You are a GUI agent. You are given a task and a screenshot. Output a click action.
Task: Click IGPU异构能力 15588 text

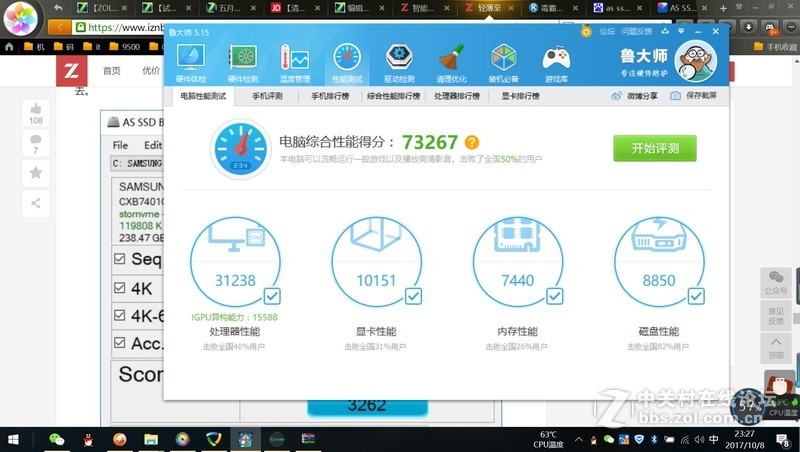(235, 317)
